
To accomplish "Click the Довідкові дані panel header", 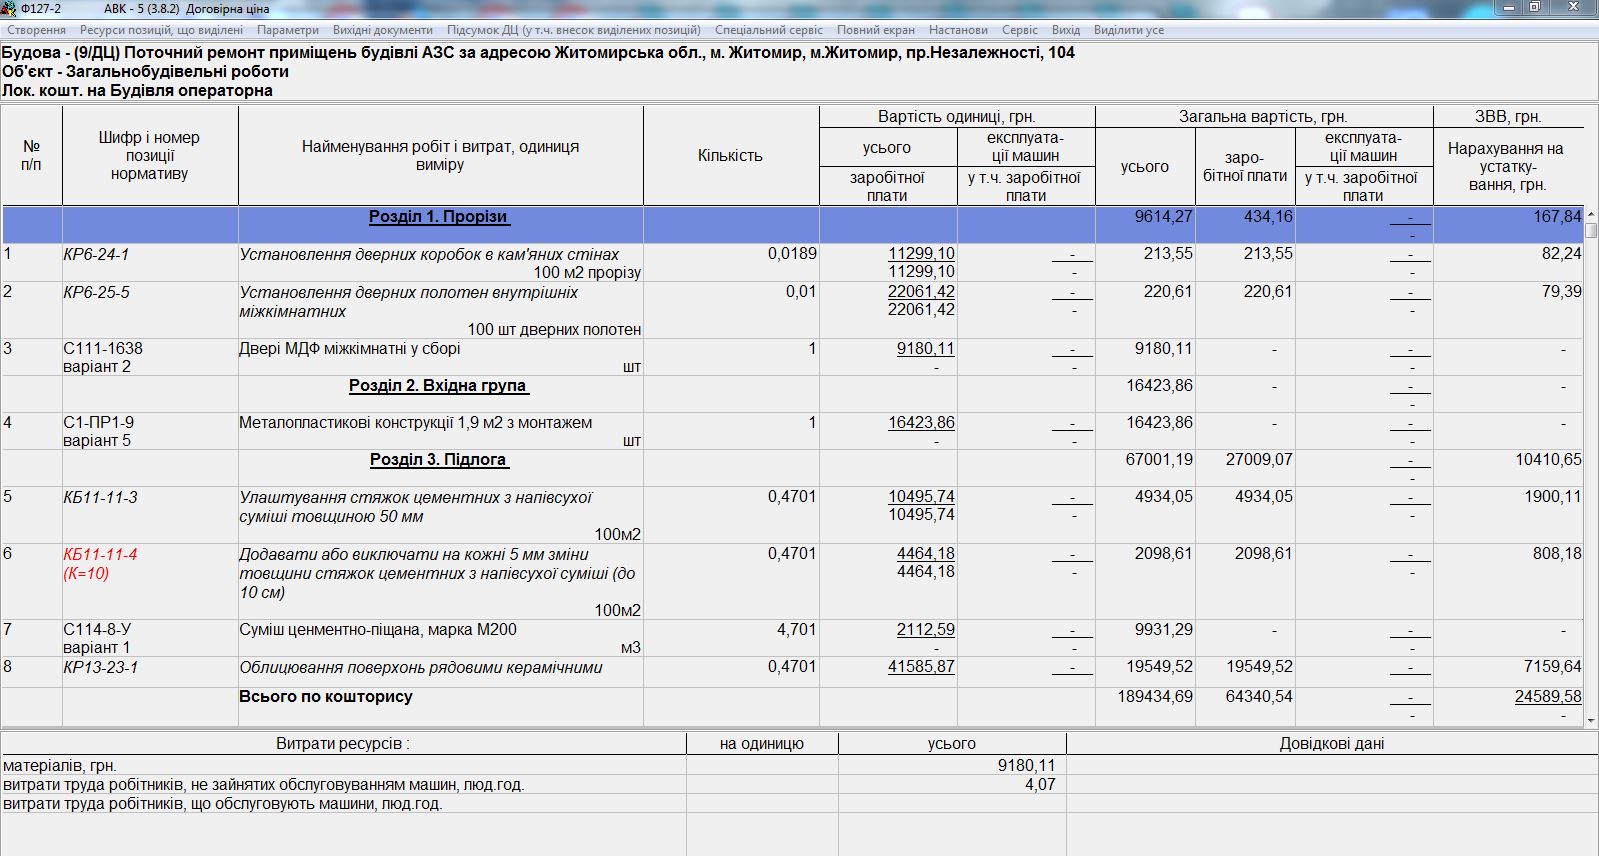I will pos(1332,744).
